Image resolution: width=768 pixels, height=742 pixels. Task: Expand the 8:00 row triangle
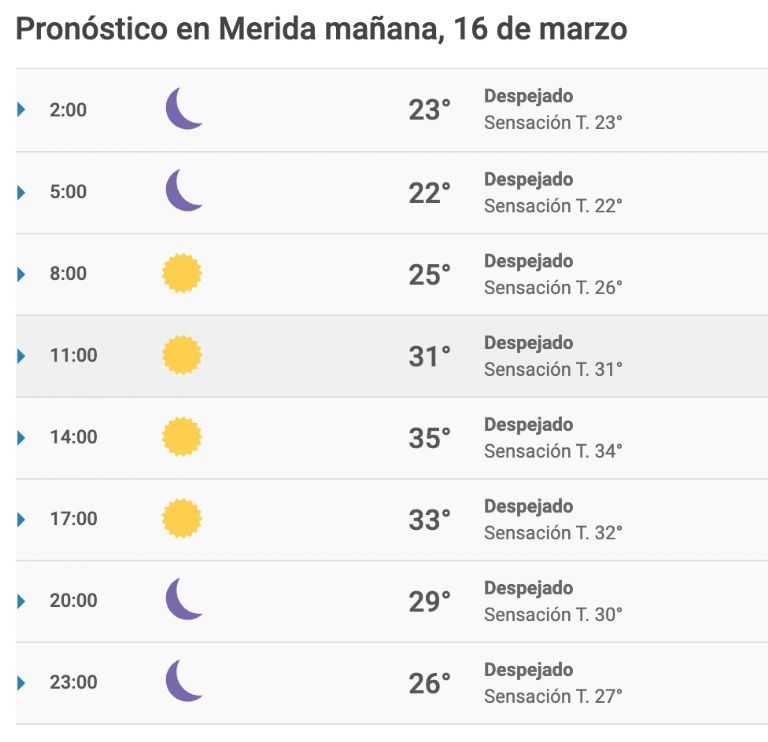[x=21, y=274]
